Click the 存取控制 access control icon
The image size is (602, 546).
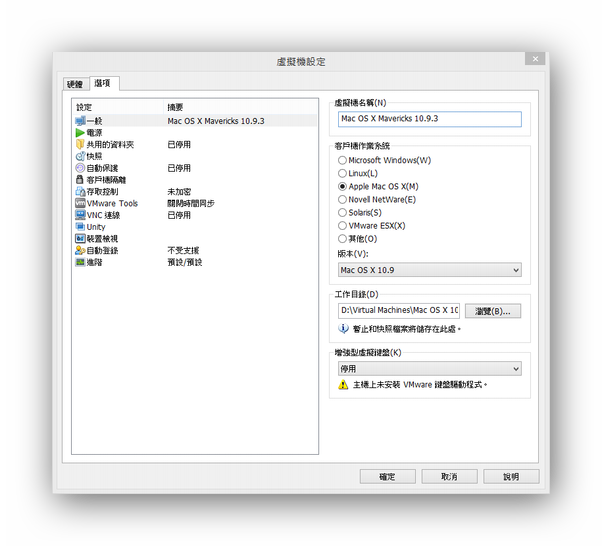pos(80,192)
